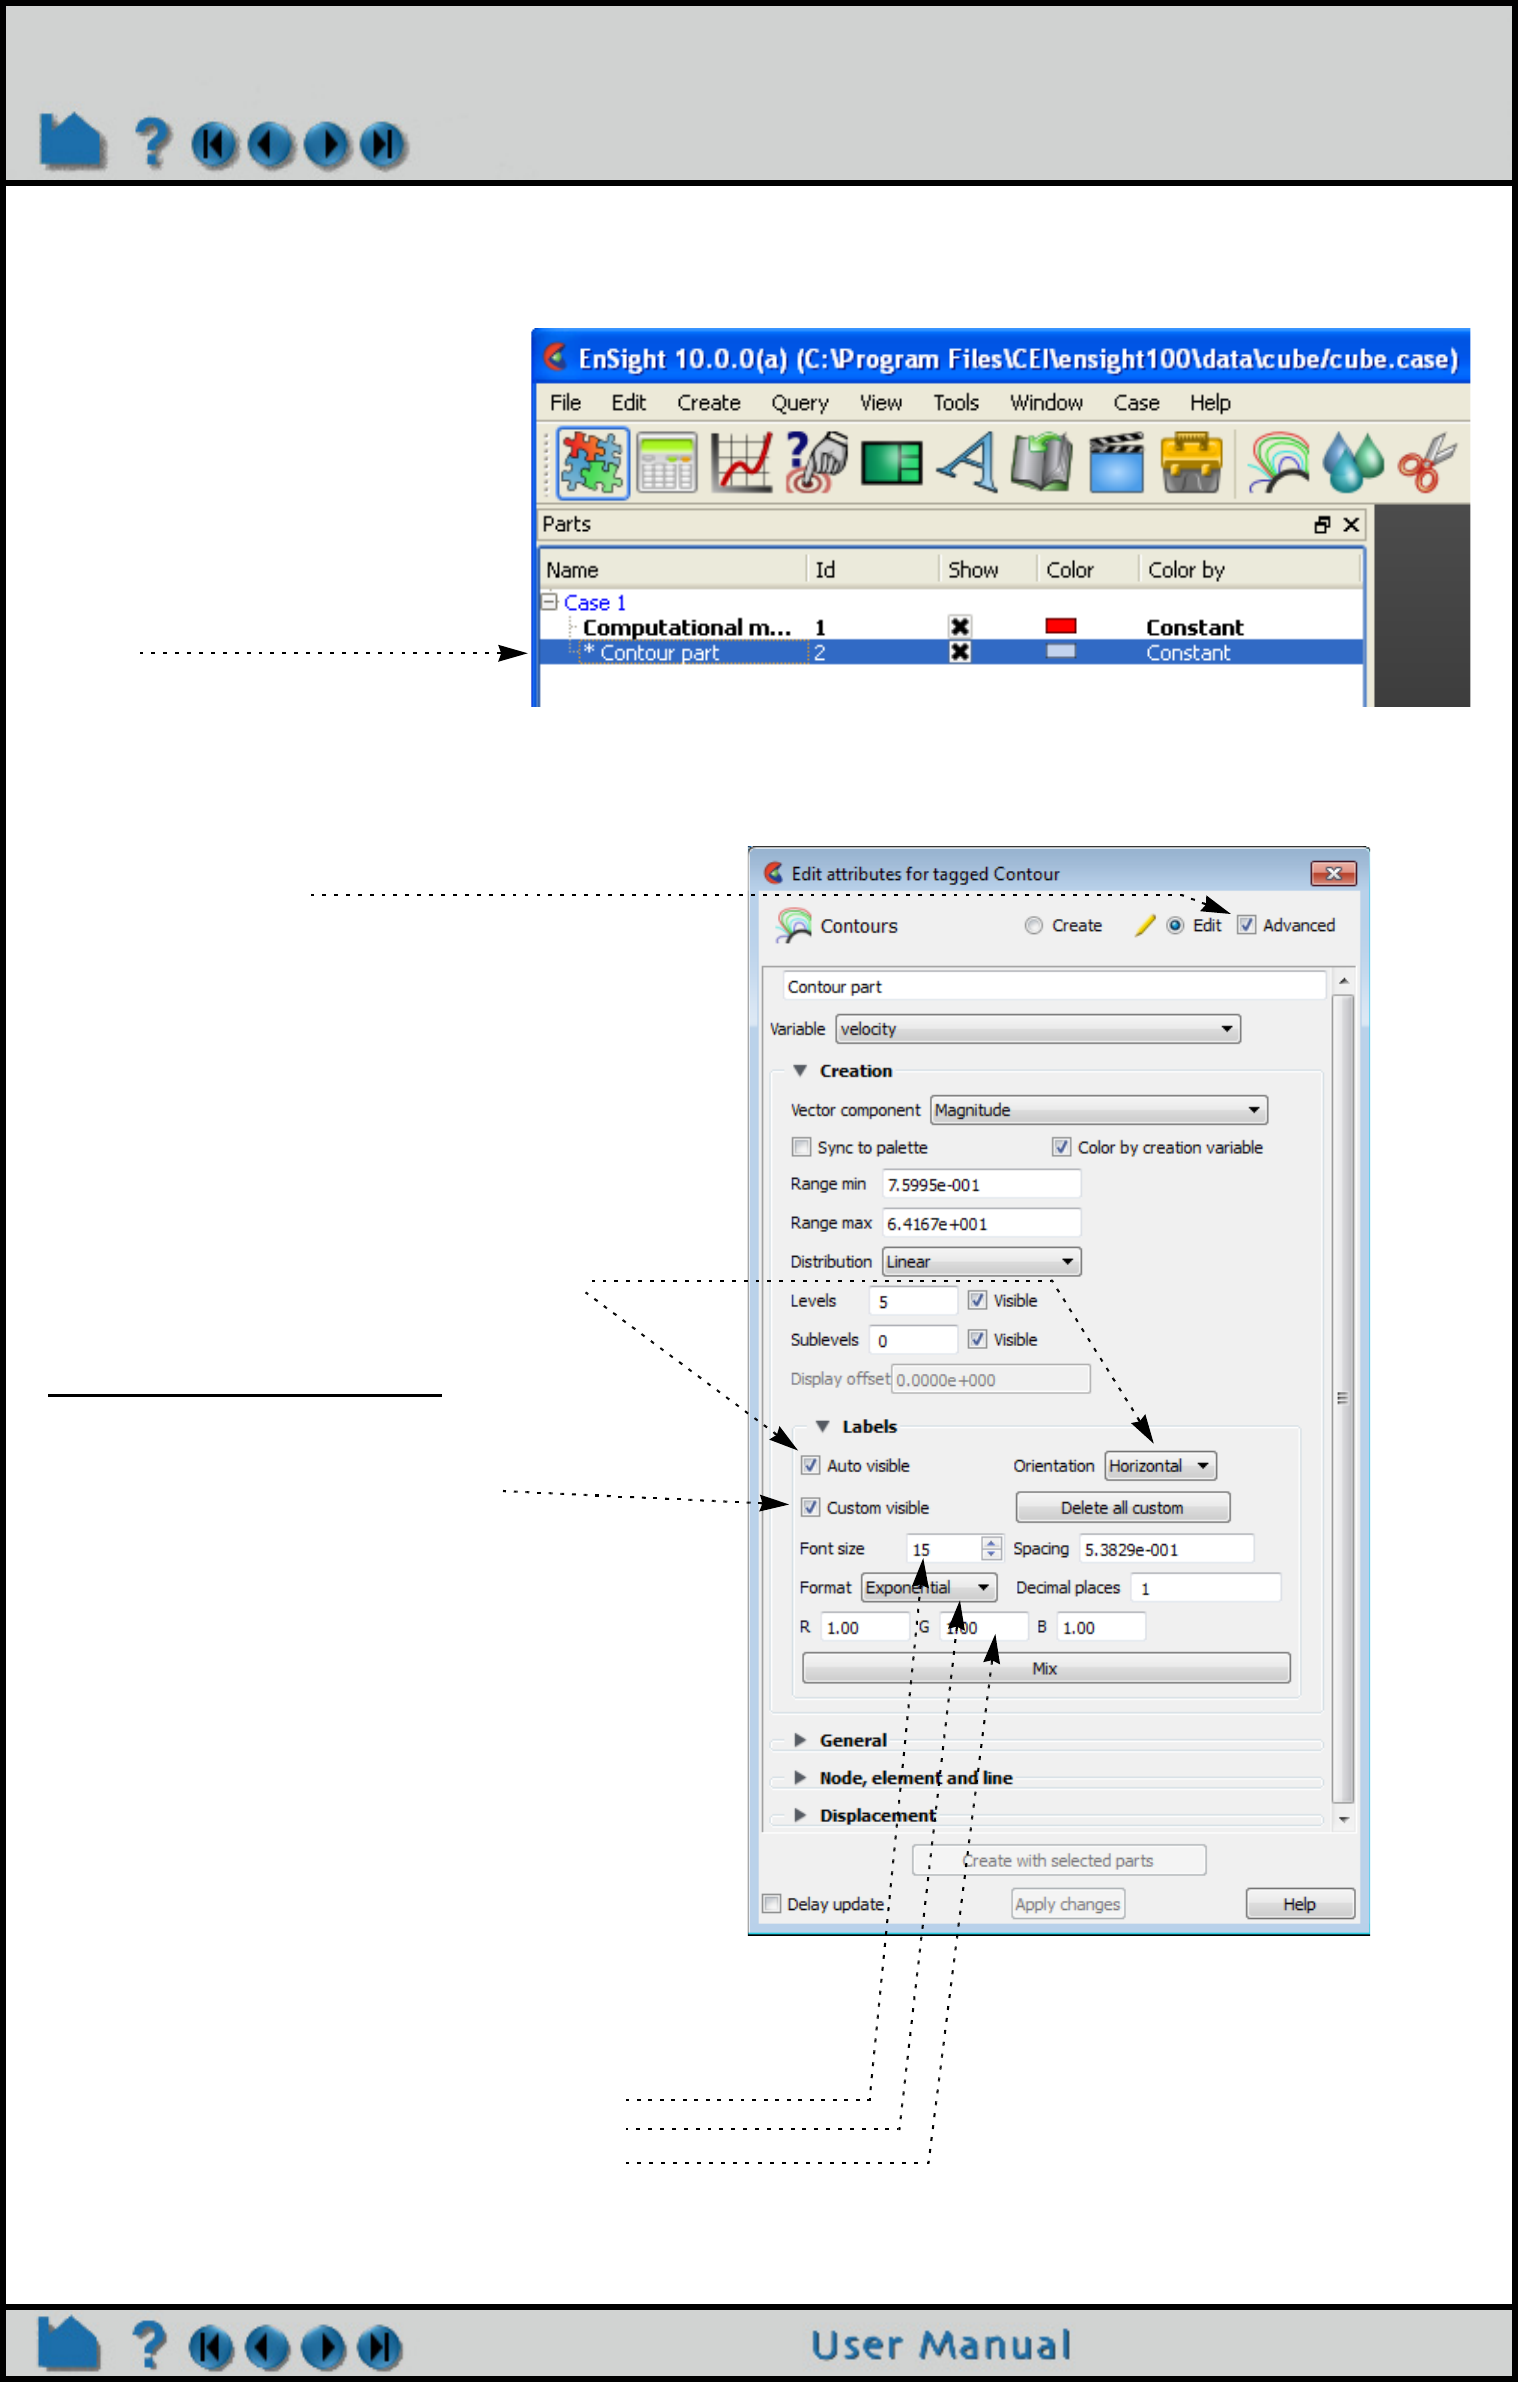Screen dimensions: 1518x2382
Task: Click the question mark icon in bottom footer
Action: (150, 2345)
